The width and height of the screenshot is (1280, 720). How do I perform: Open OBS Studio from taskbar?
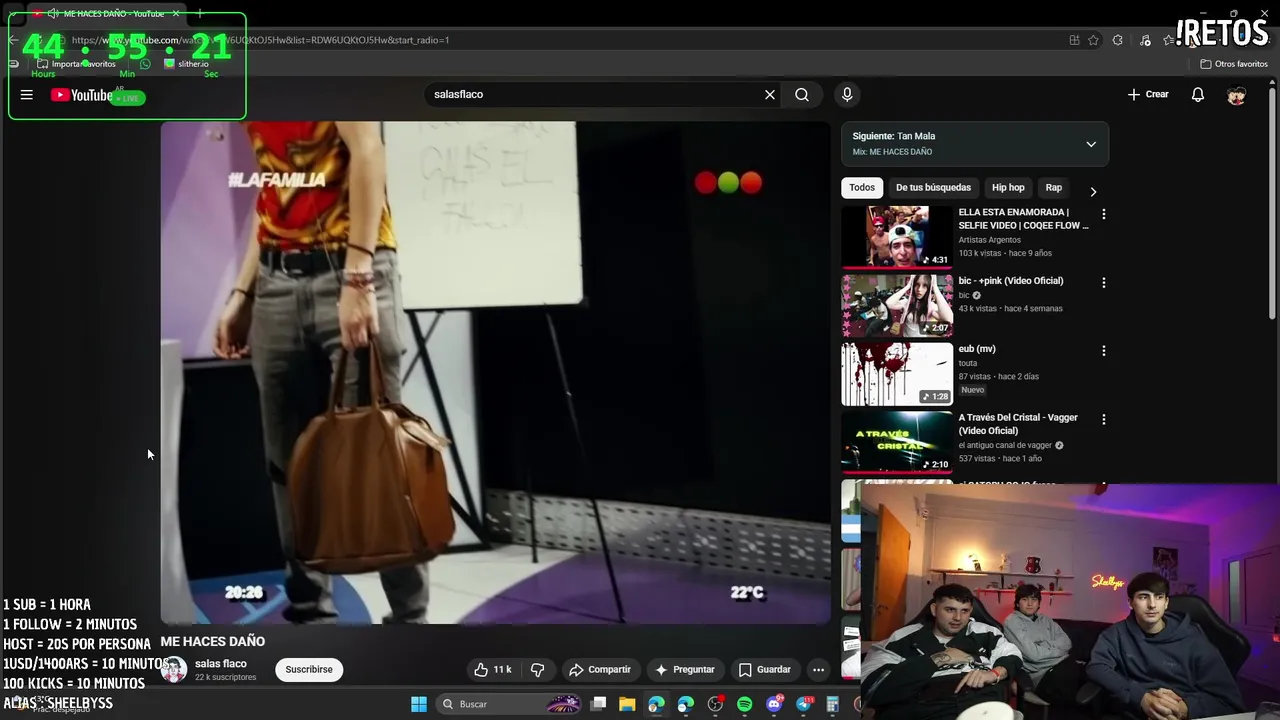coord(715,704)
